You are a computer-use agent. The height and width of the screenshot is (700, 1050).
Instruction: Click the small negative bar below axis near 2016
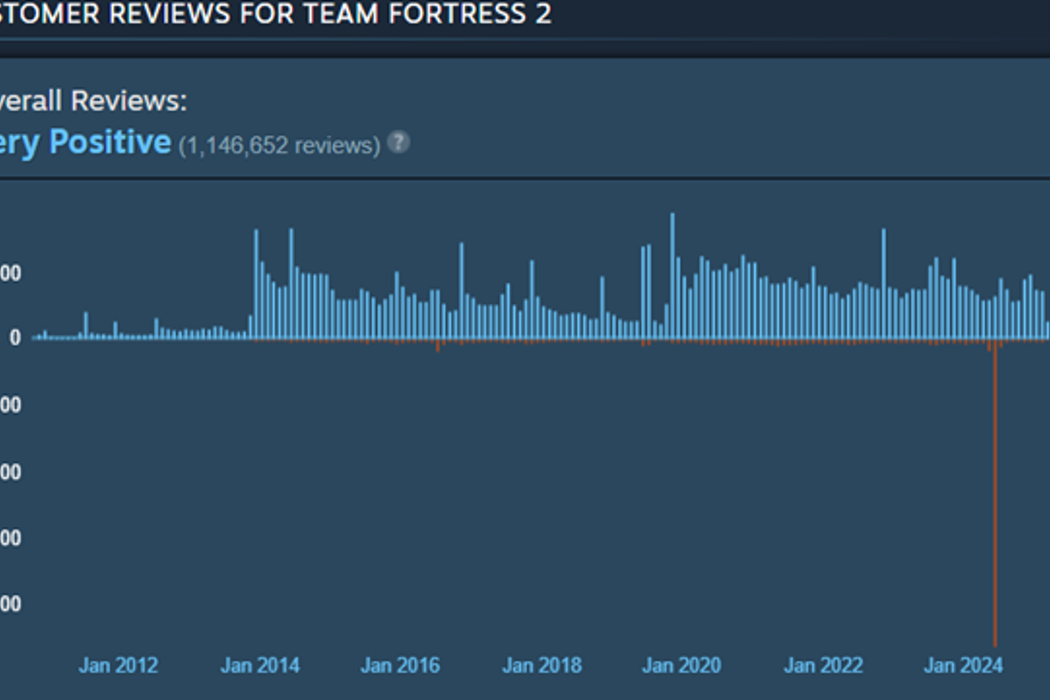point(438,345)
